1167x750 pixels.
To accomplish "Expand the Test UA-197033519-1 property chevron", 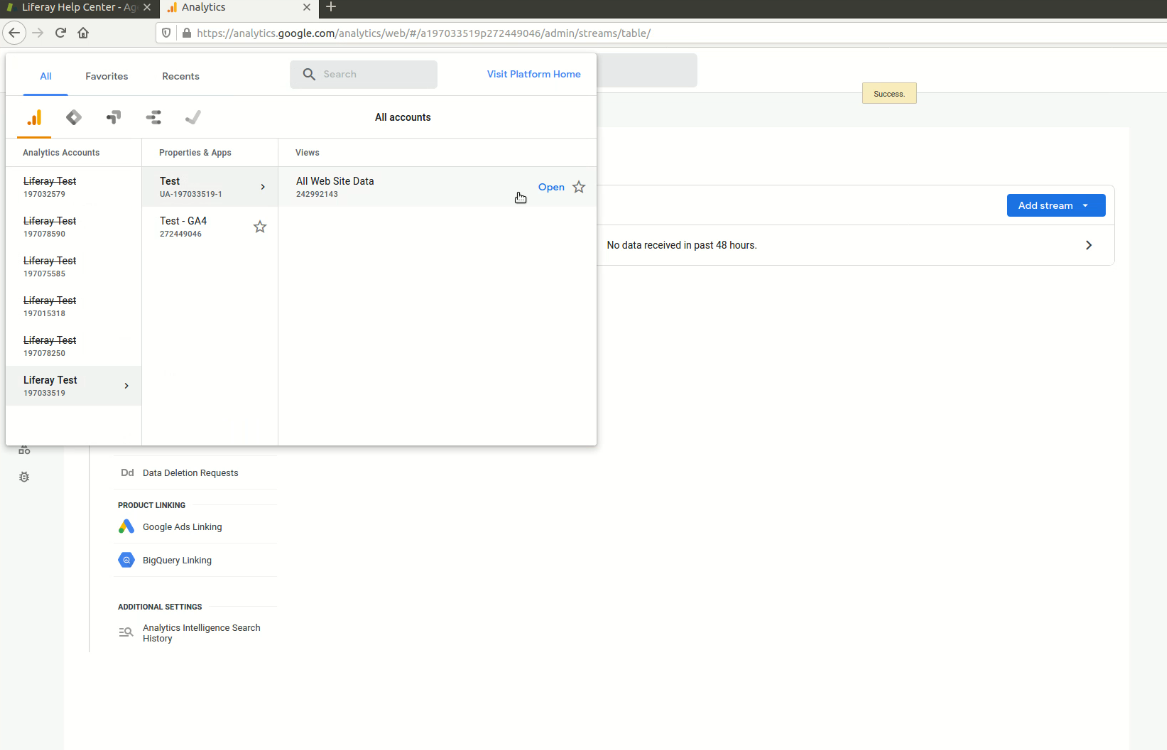I will 263,188.
